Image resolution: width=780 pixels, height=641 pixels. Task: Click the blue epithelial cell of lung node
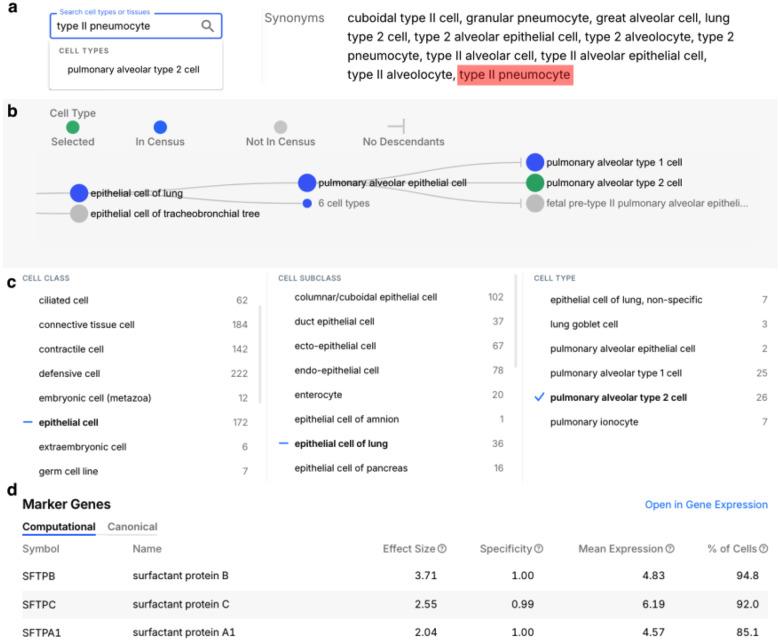point(79,193)
